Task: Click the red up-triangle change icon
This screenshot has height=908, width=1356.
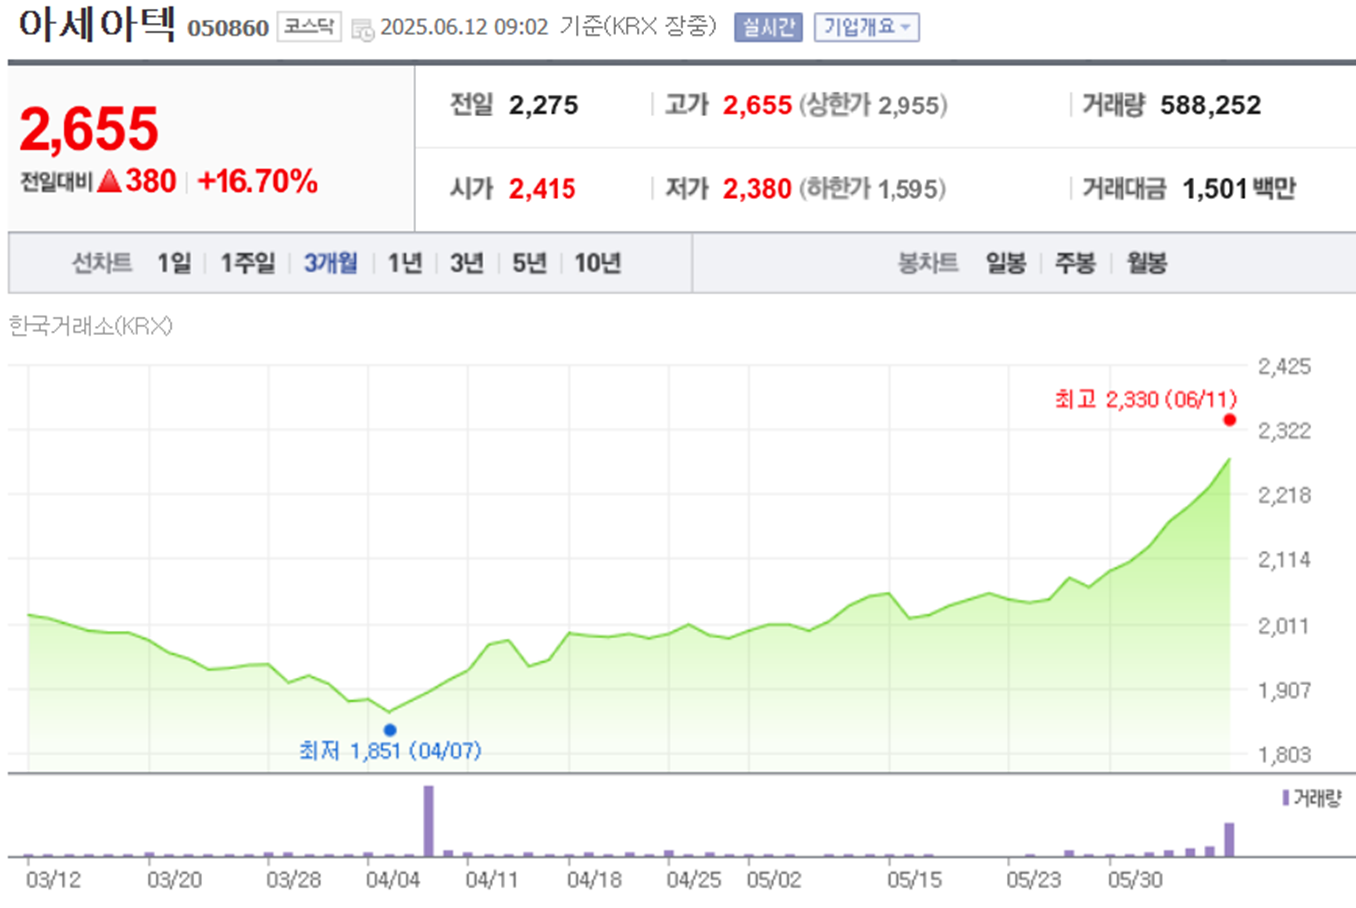Action: 110,181
